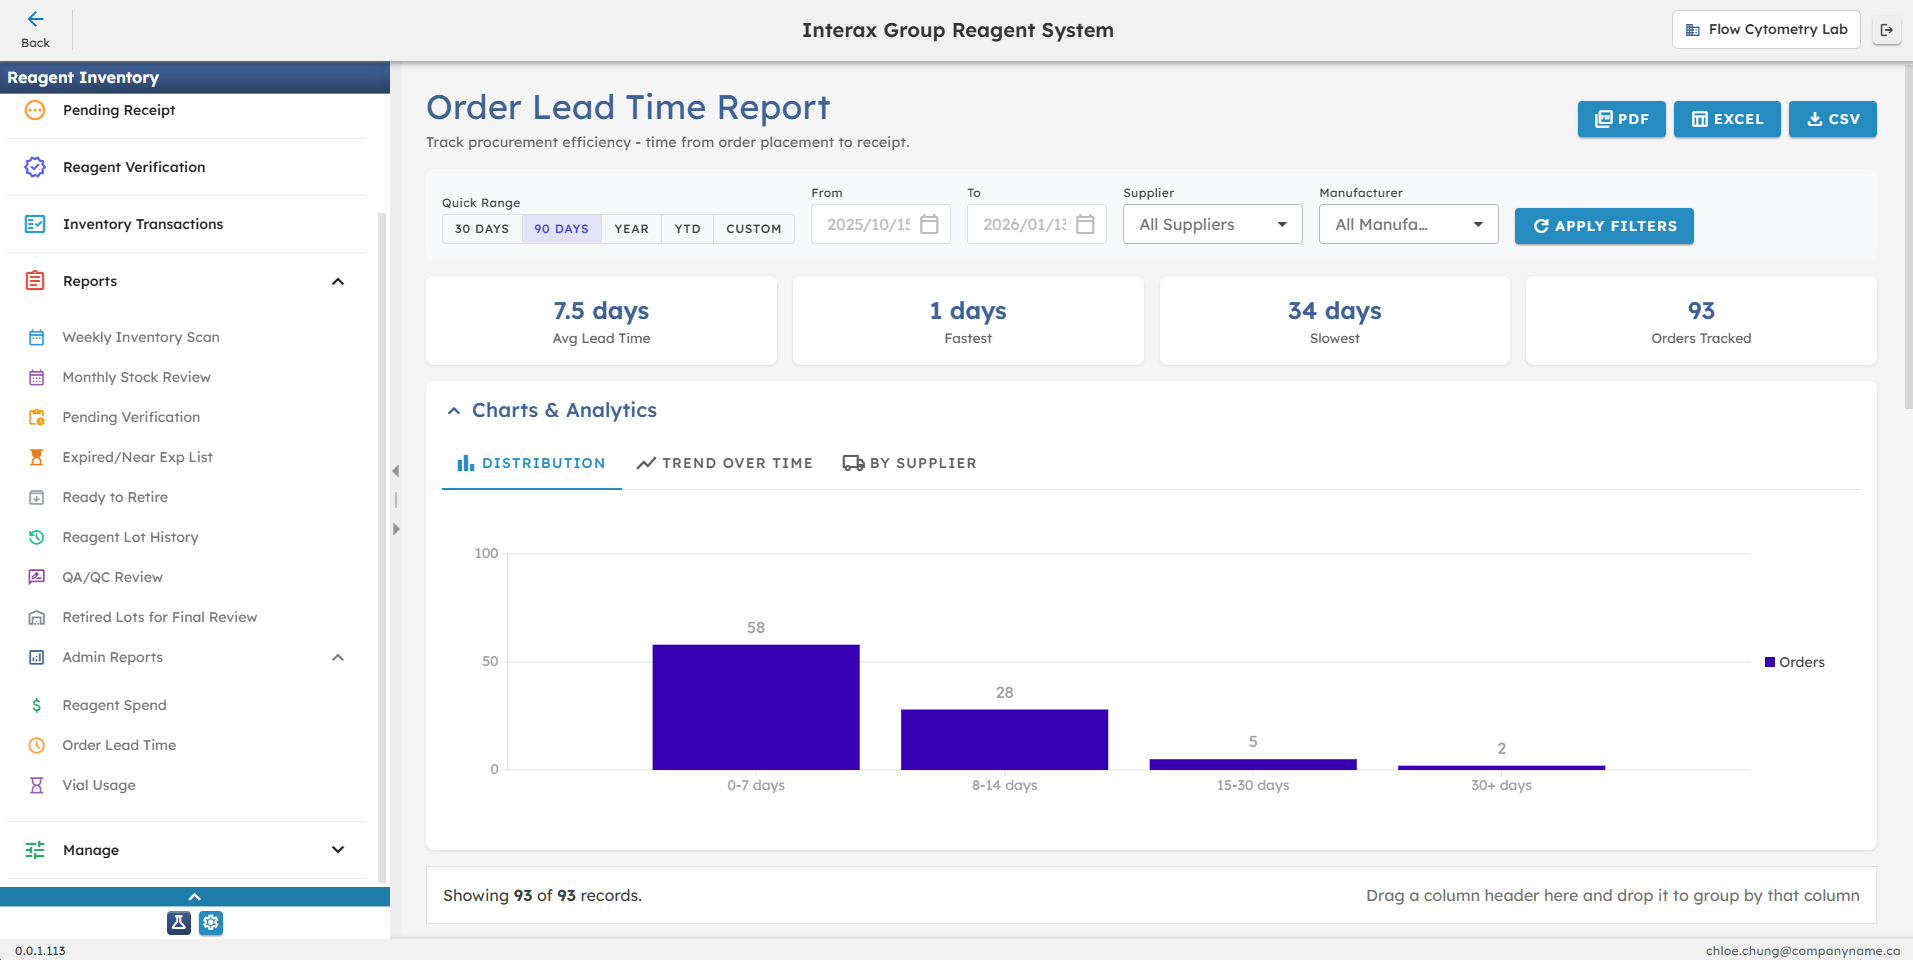Enable the CUSTOM date range option
The image size is (1913, 960).
(x=753, y=228)
